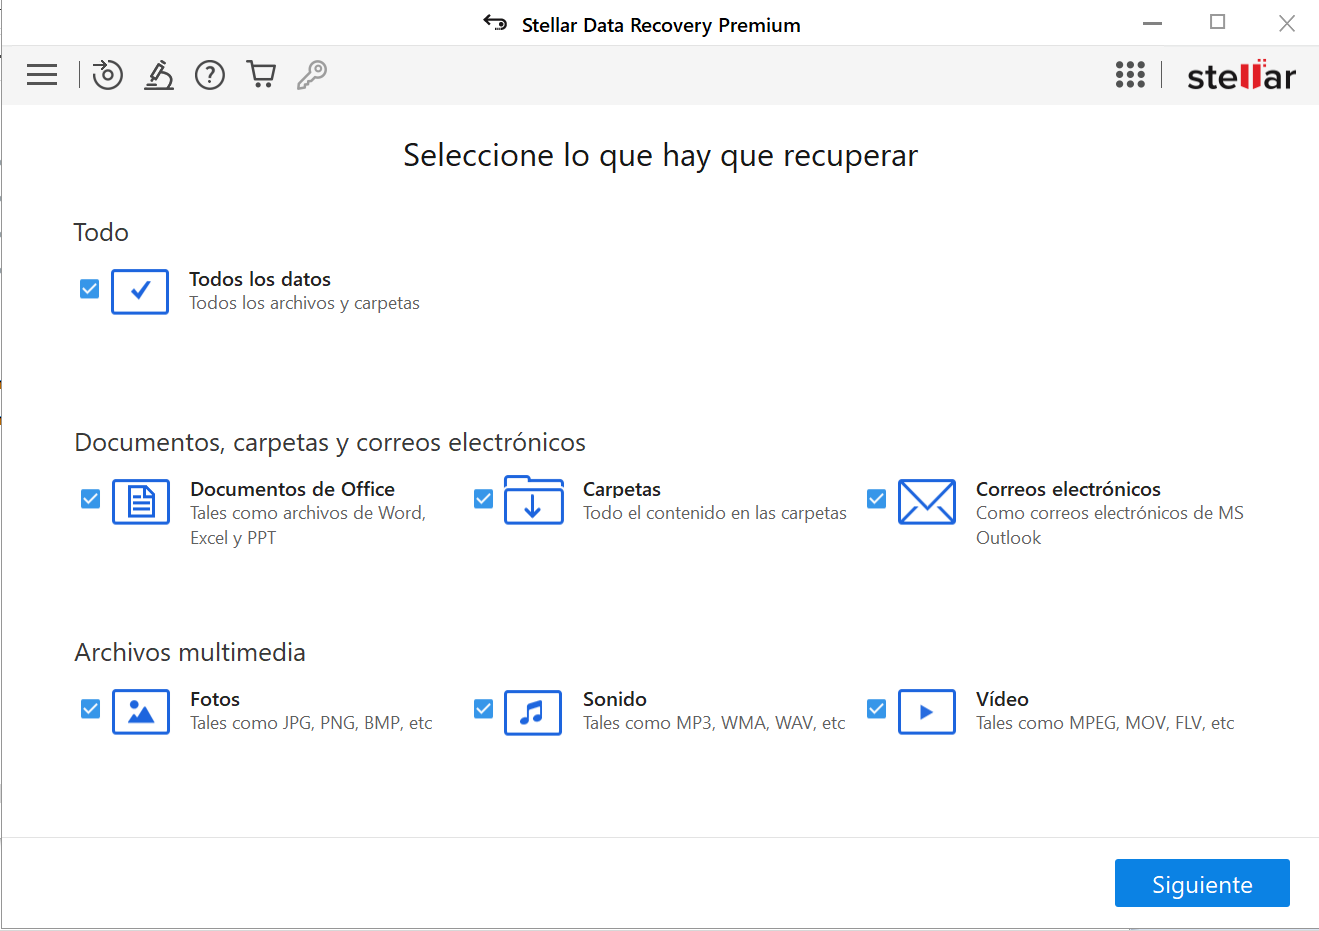
Task: Open the resume recovery scan icon
Action: click(x=107, y=74)
